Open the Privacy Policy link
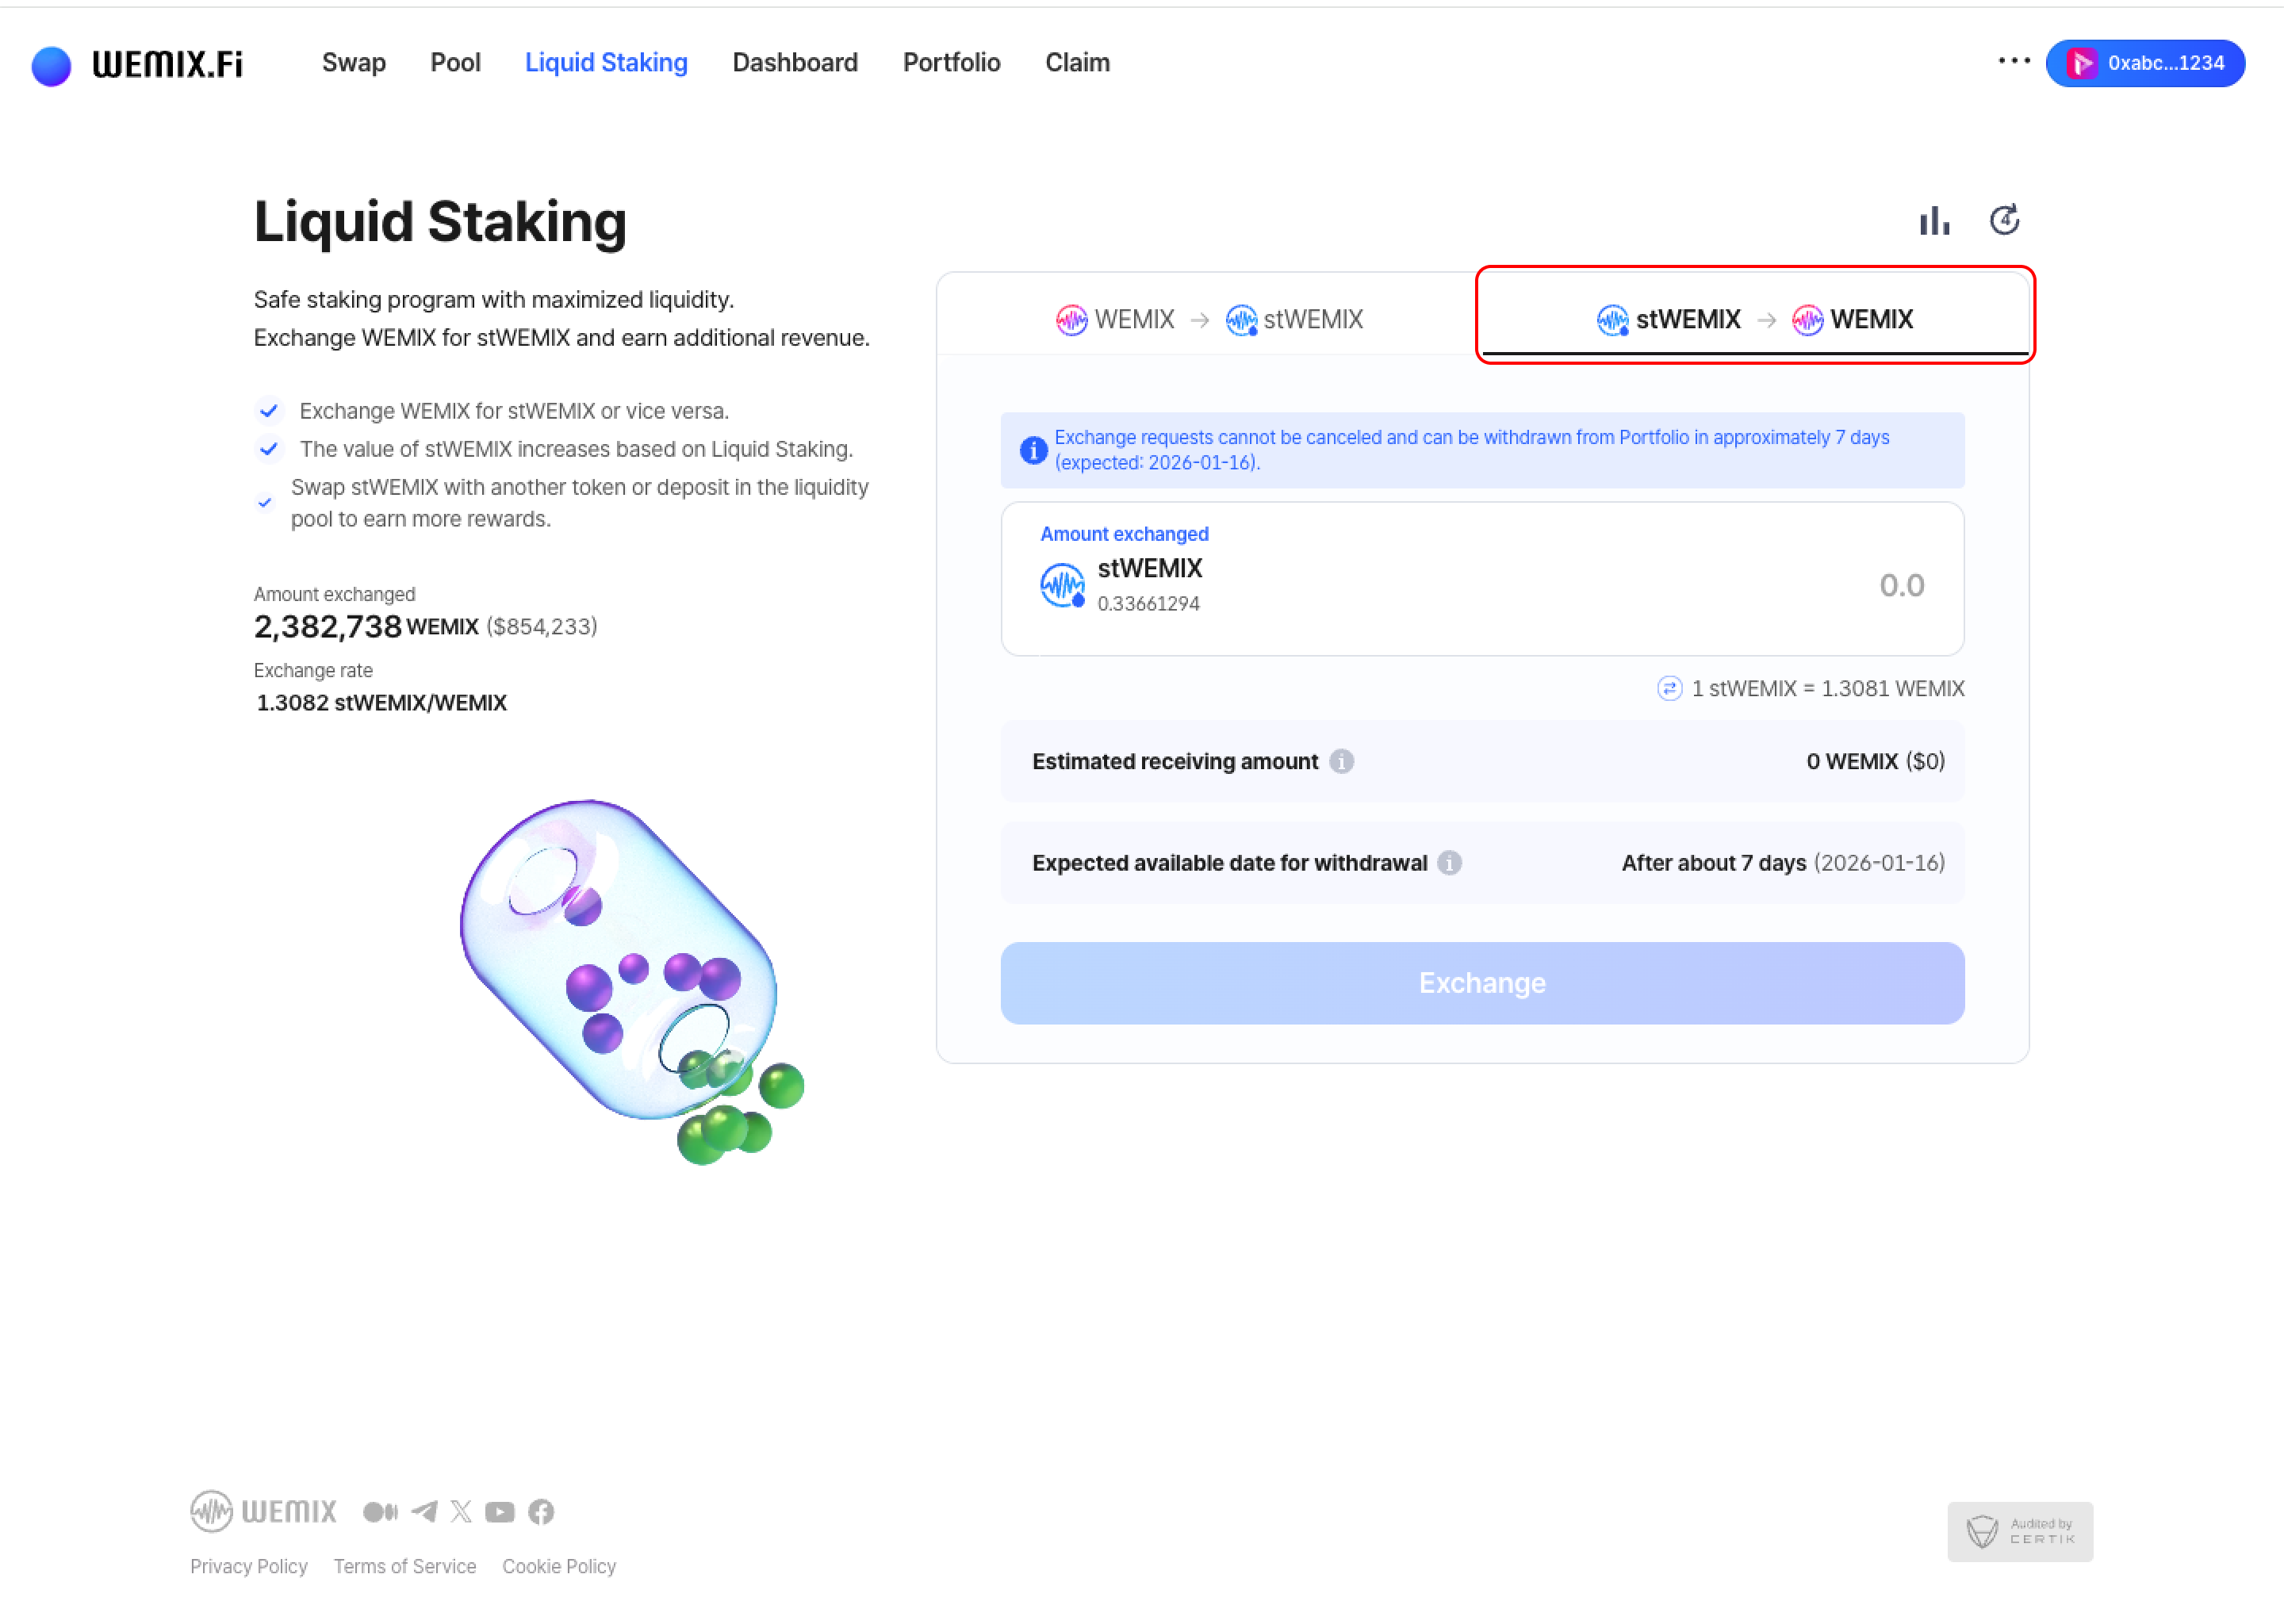This screenshot has height=1624, width=2284. pyautogui.click(x=248, y=1566)
